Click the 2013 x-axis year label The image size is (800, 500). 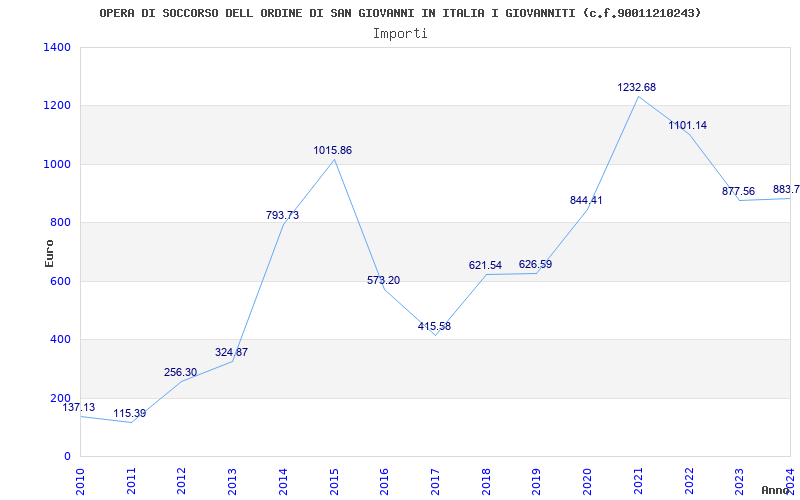pos(233,482)
